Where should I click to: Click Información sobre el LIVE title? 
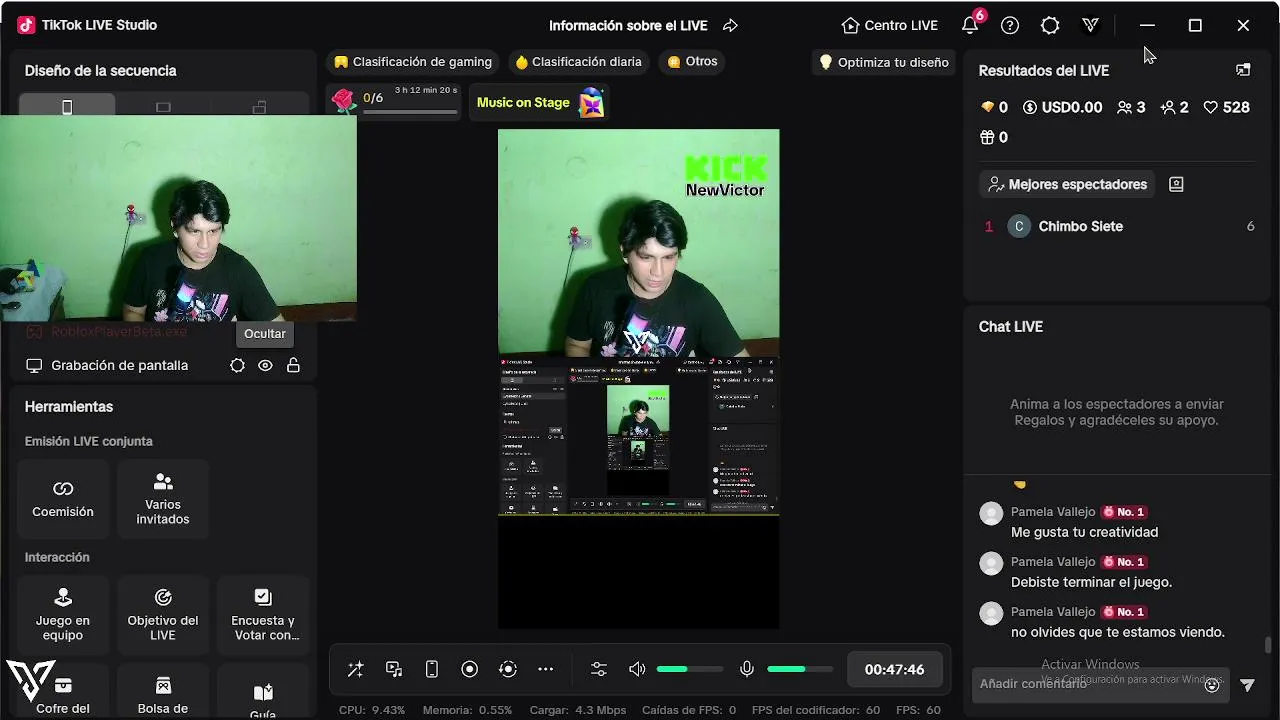point(629,25)
